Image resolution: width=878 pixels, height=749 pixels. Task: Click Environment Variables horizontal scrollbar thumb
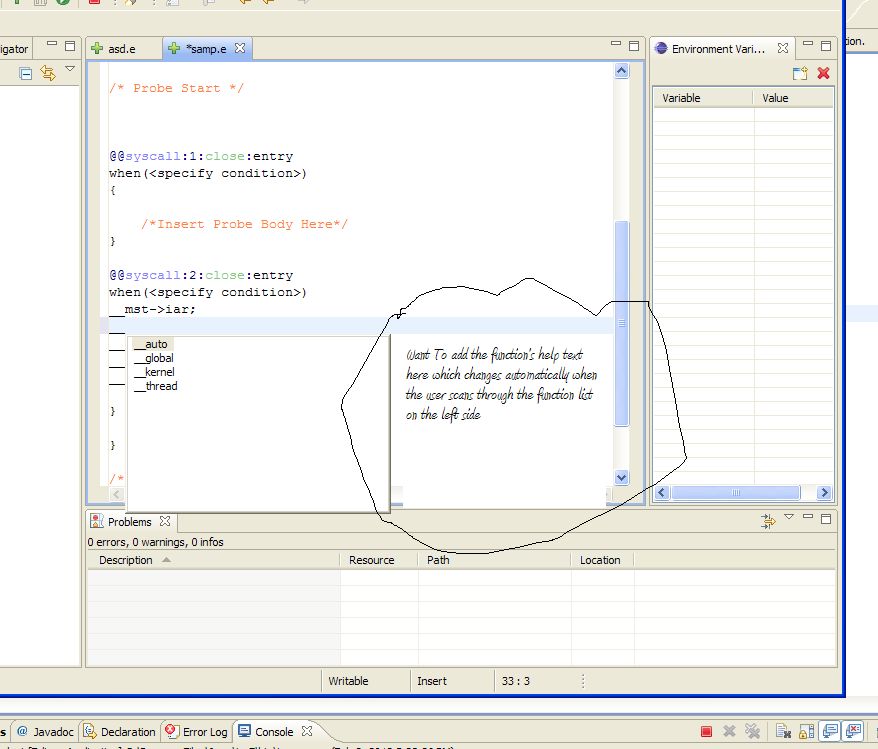[736, 493]
